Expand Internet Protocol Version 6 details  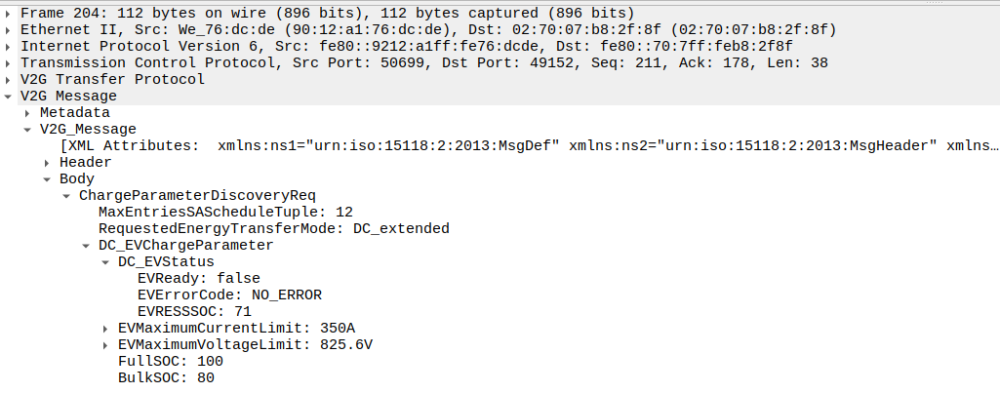click(7, 47)
